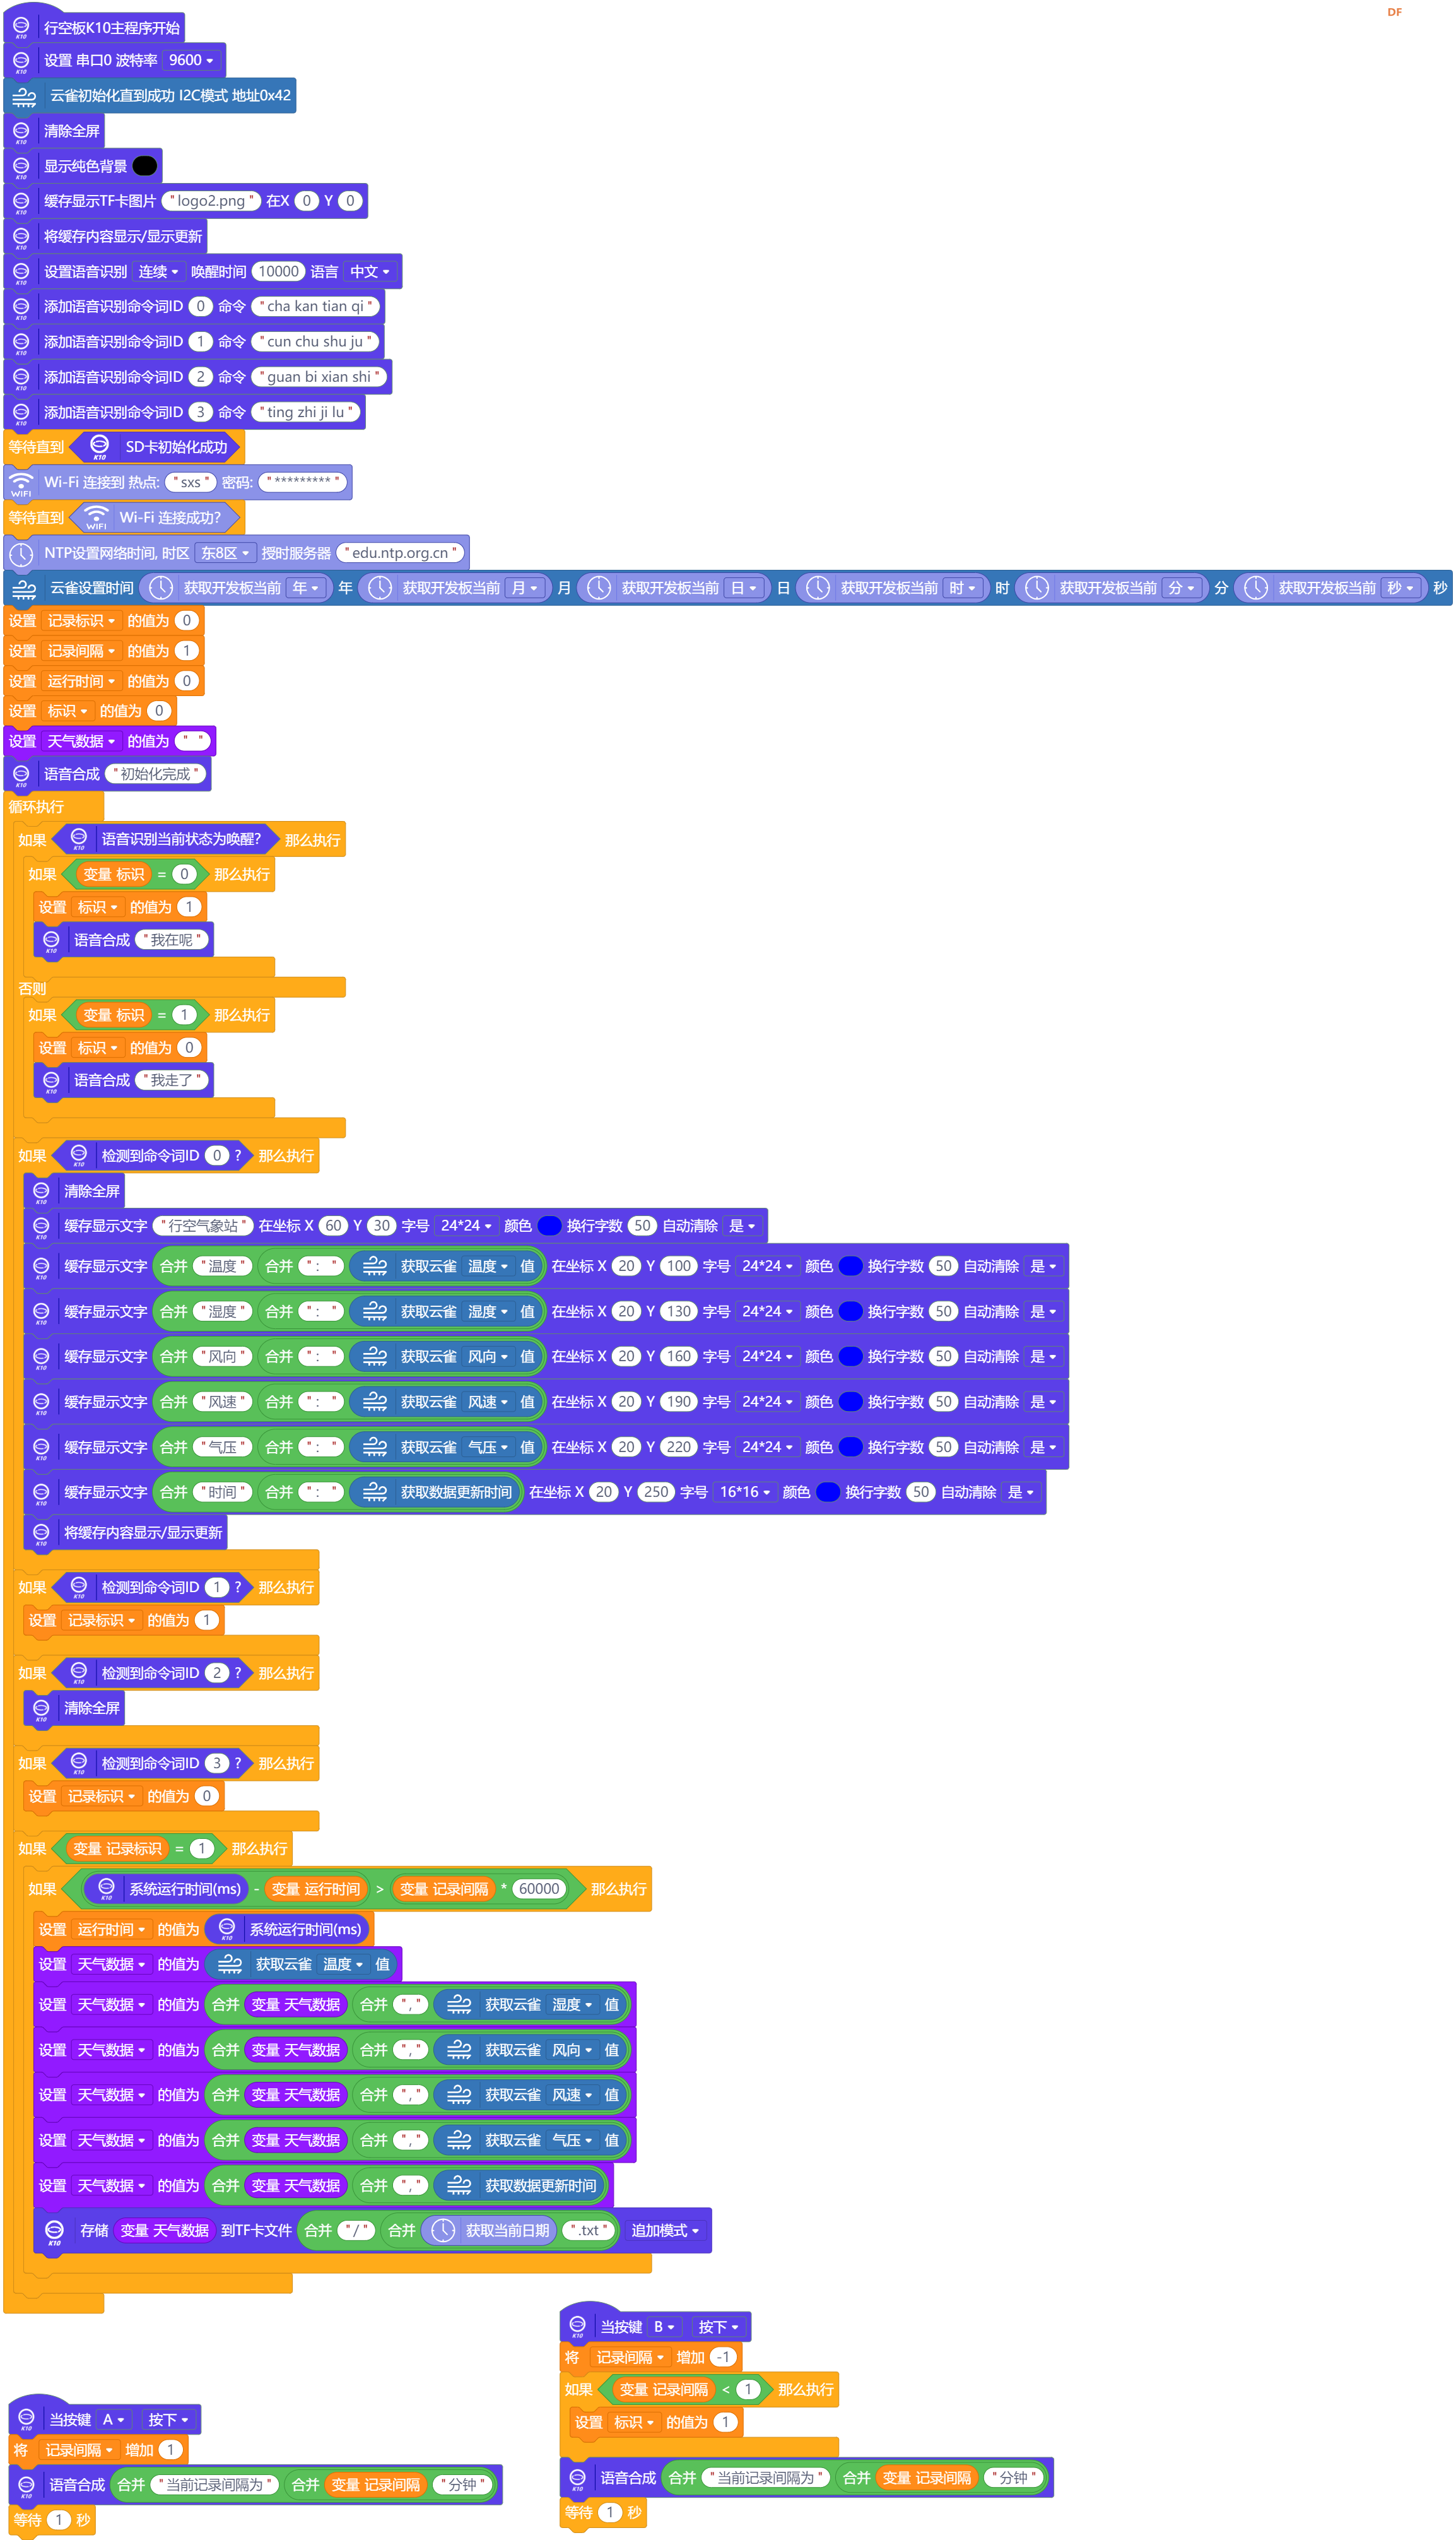Click the 变量 记录标识 variable in the if condition
1456x2540 pixels.
point(118,1849)
